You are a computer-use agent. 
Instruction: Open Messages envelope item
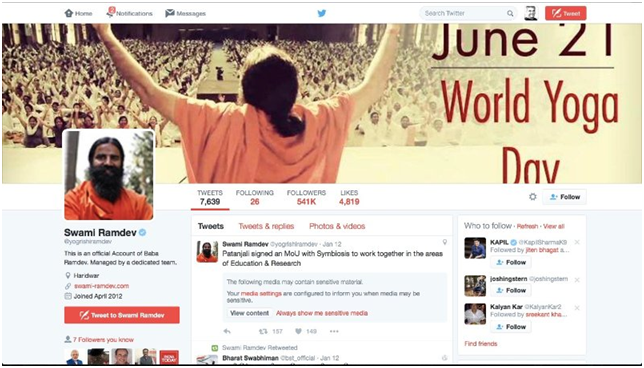click(185, 14)
